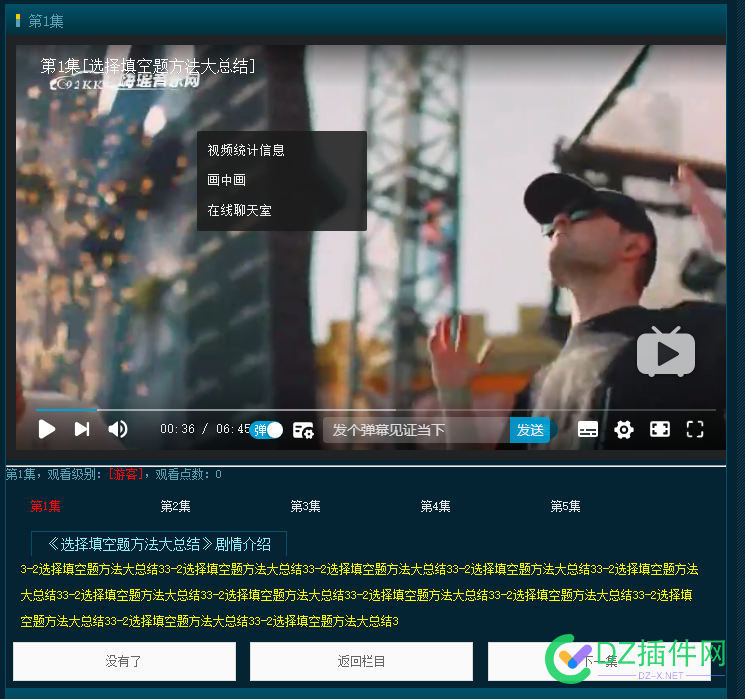This screenshot has height=699, width=745.
Task: Select 画中画 in context menu
Action: [227, 180]
